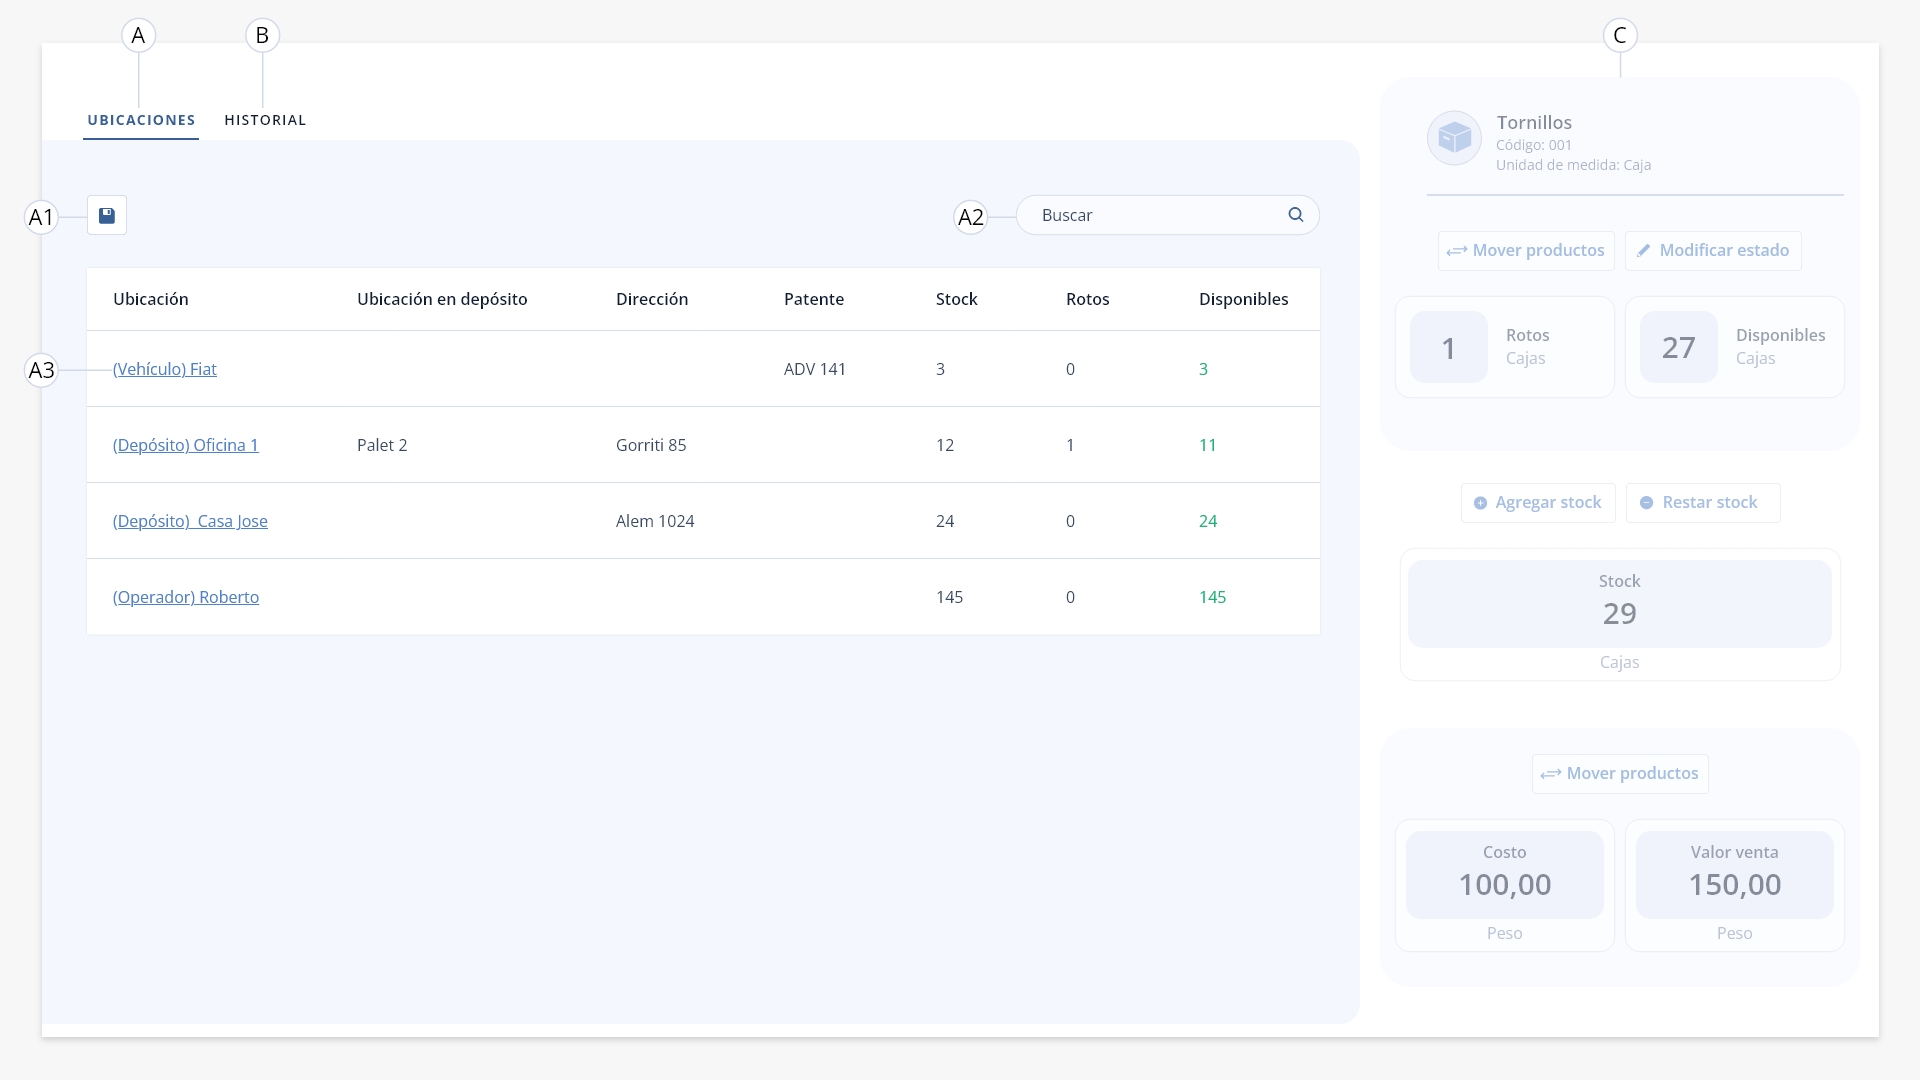1920x1080 pixels.
Task: Click the save disk icon button
Action: (107, 215)
